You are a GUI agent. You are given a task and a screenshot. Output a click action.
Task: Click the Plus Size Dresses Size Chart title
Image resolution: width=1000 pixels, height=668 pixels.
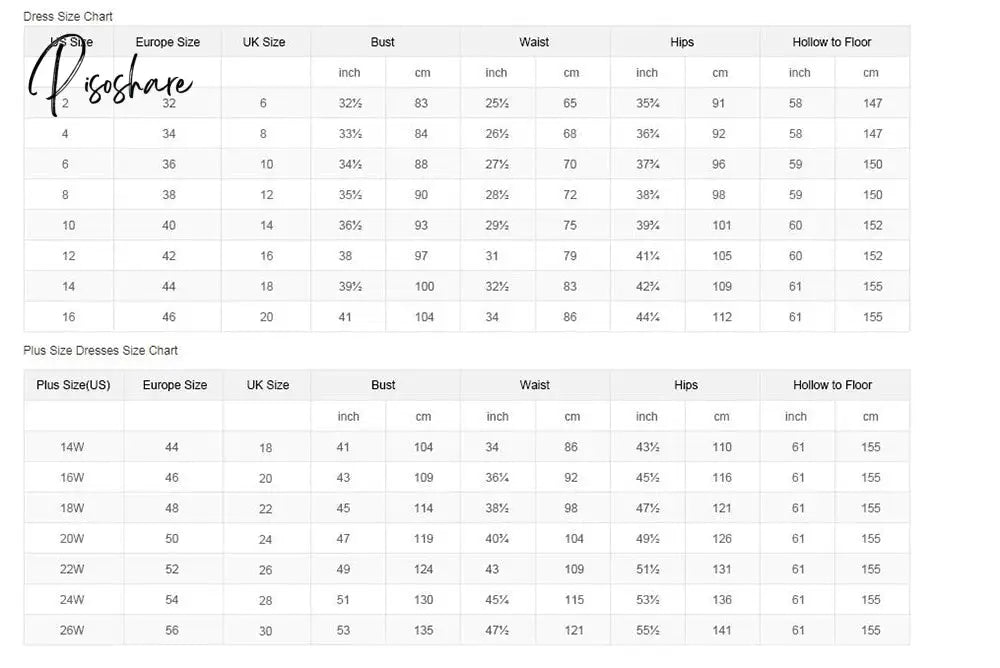(x=101, y=350)
